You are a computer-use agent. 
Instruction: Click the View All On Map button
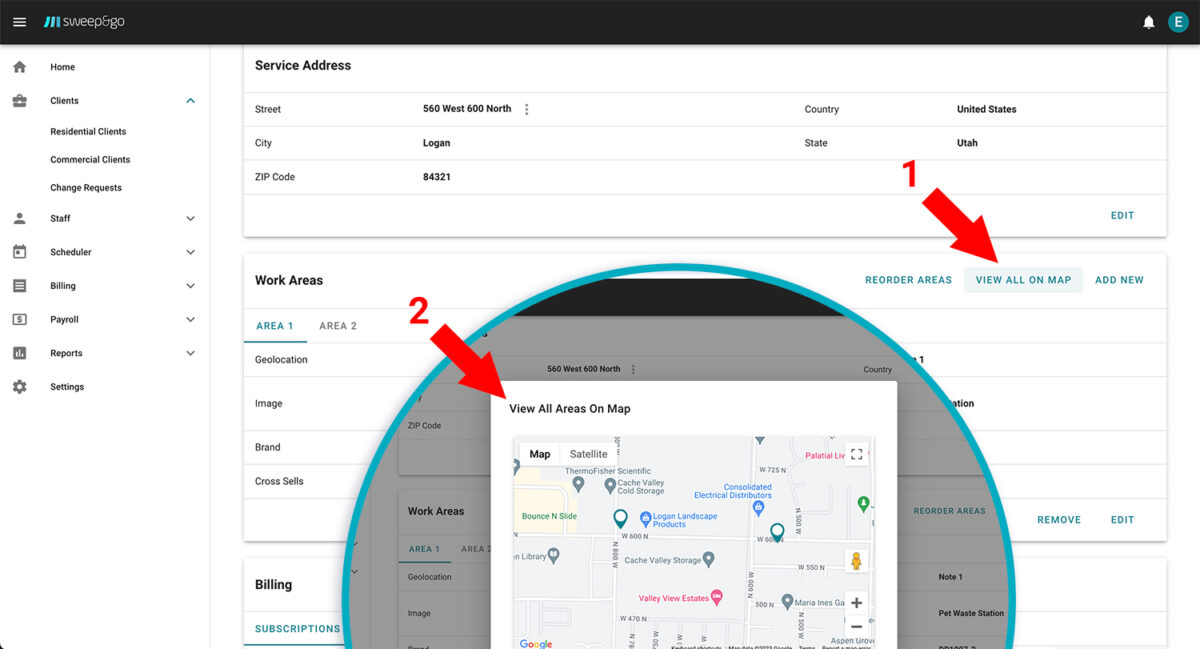[1023, 280]
